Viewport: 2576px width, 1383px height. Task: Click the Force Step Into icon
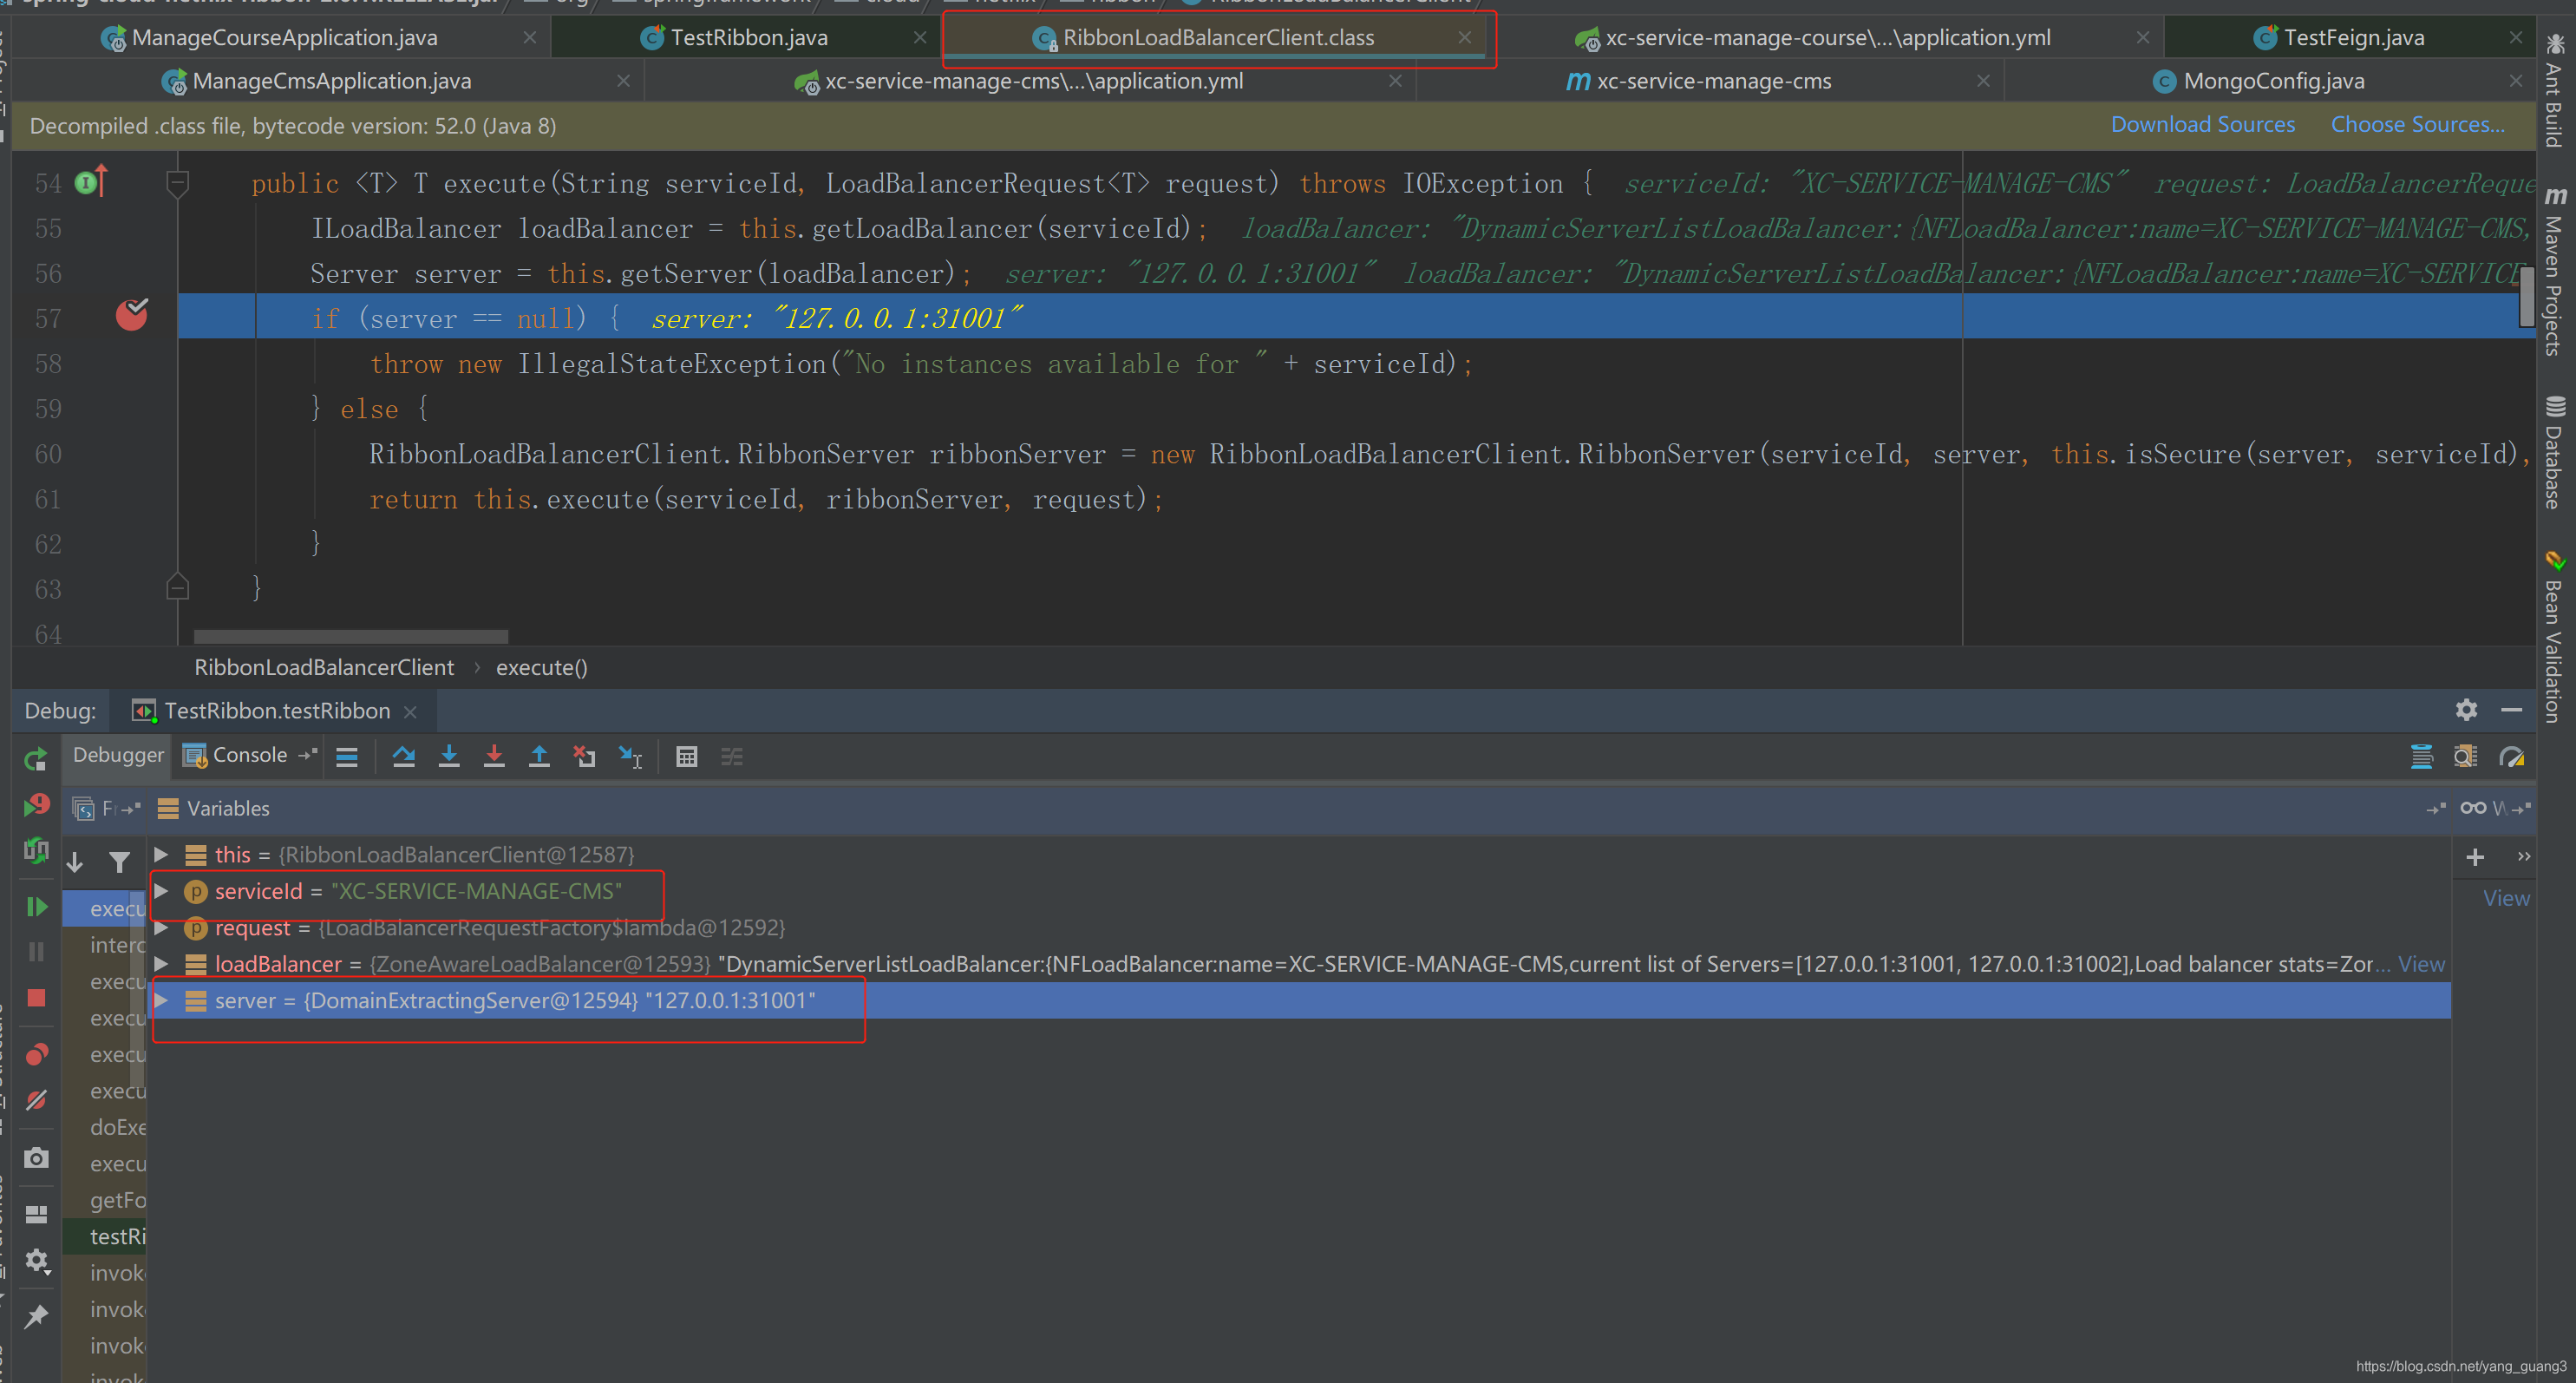point(494,757)
